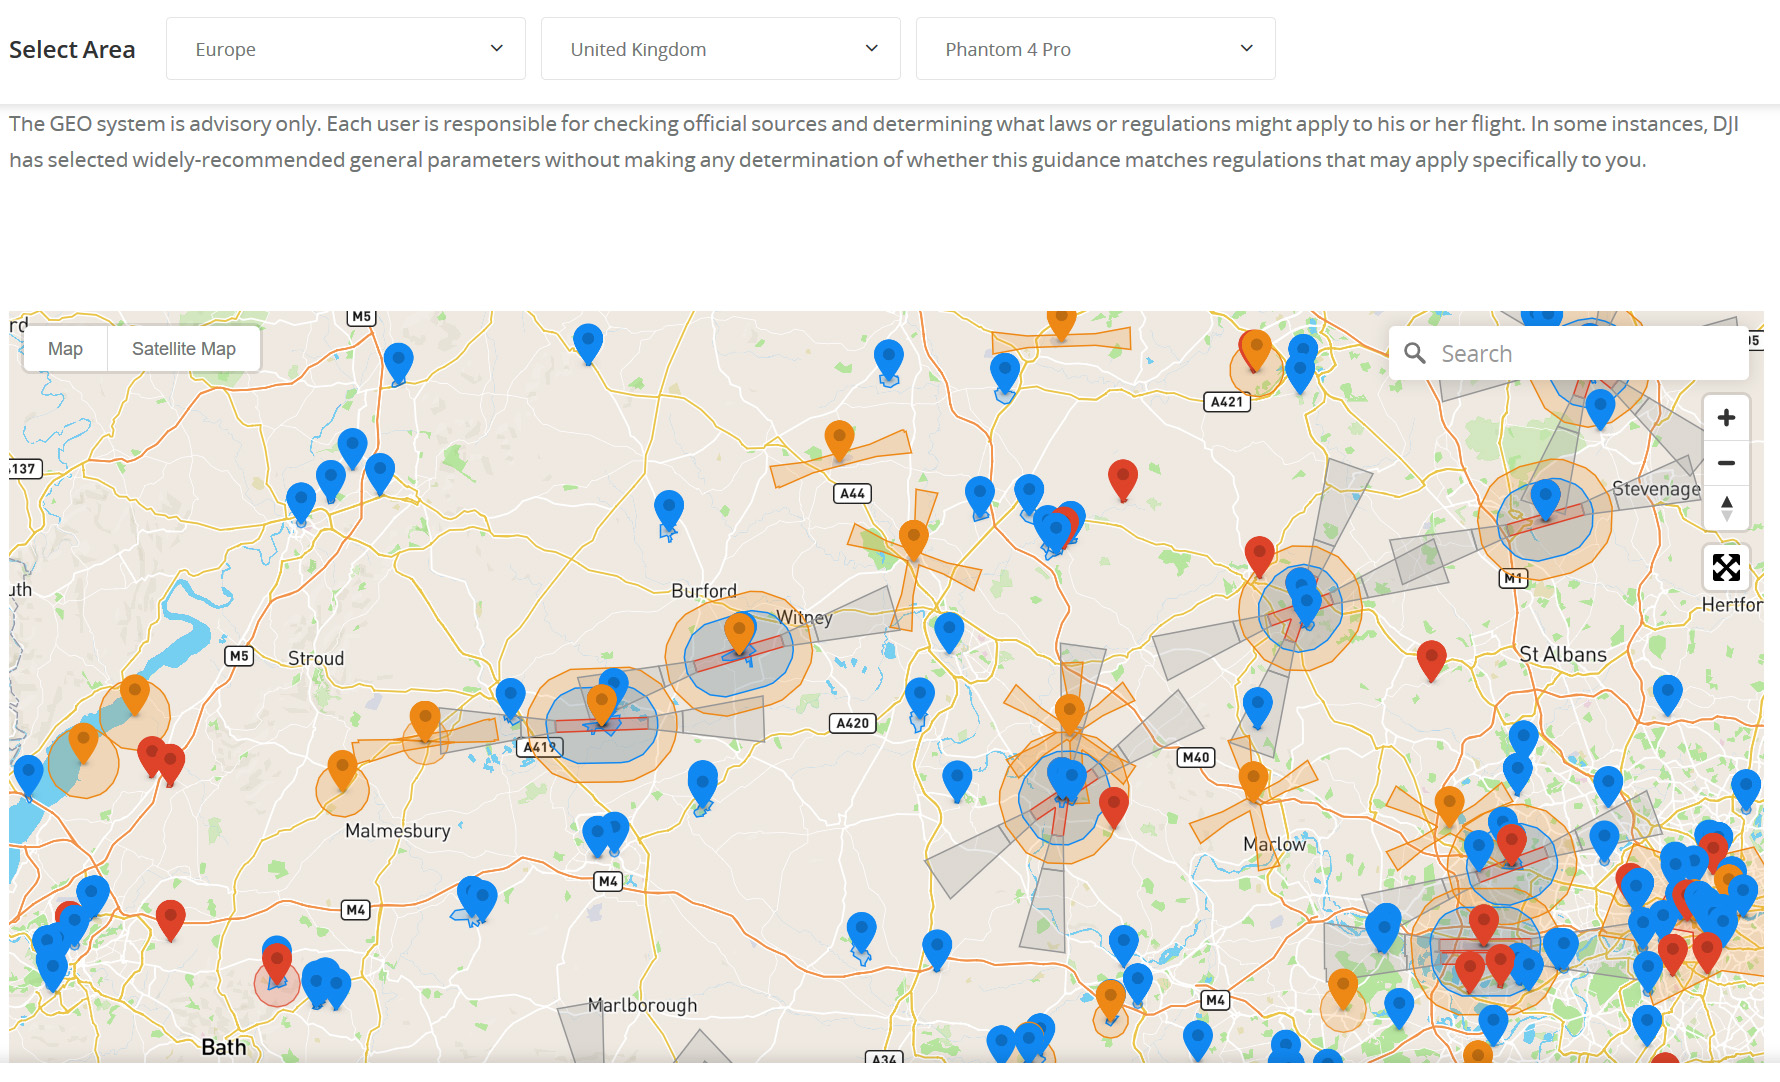Zoom in with the plus button

1726,418
